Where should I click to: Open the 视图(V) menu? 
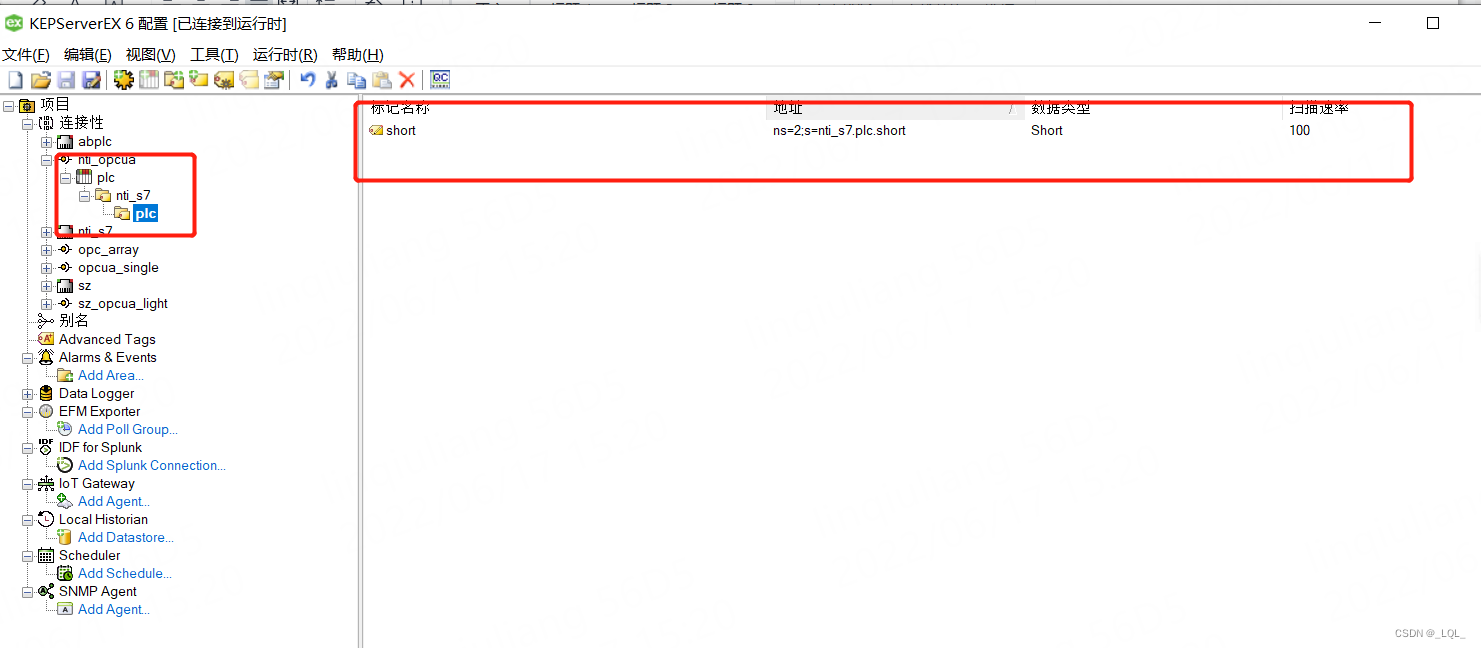coord(150,55)
